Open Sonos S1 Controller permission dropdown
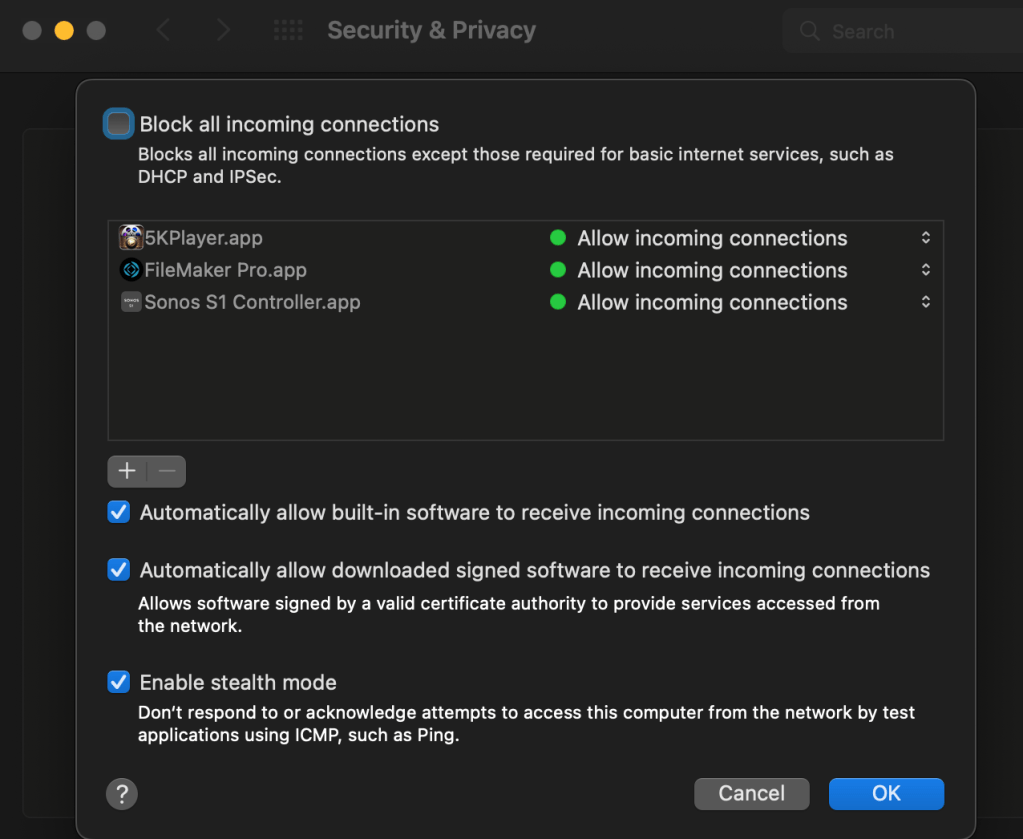Screen dimensions: 1023x839 [925, 302]
